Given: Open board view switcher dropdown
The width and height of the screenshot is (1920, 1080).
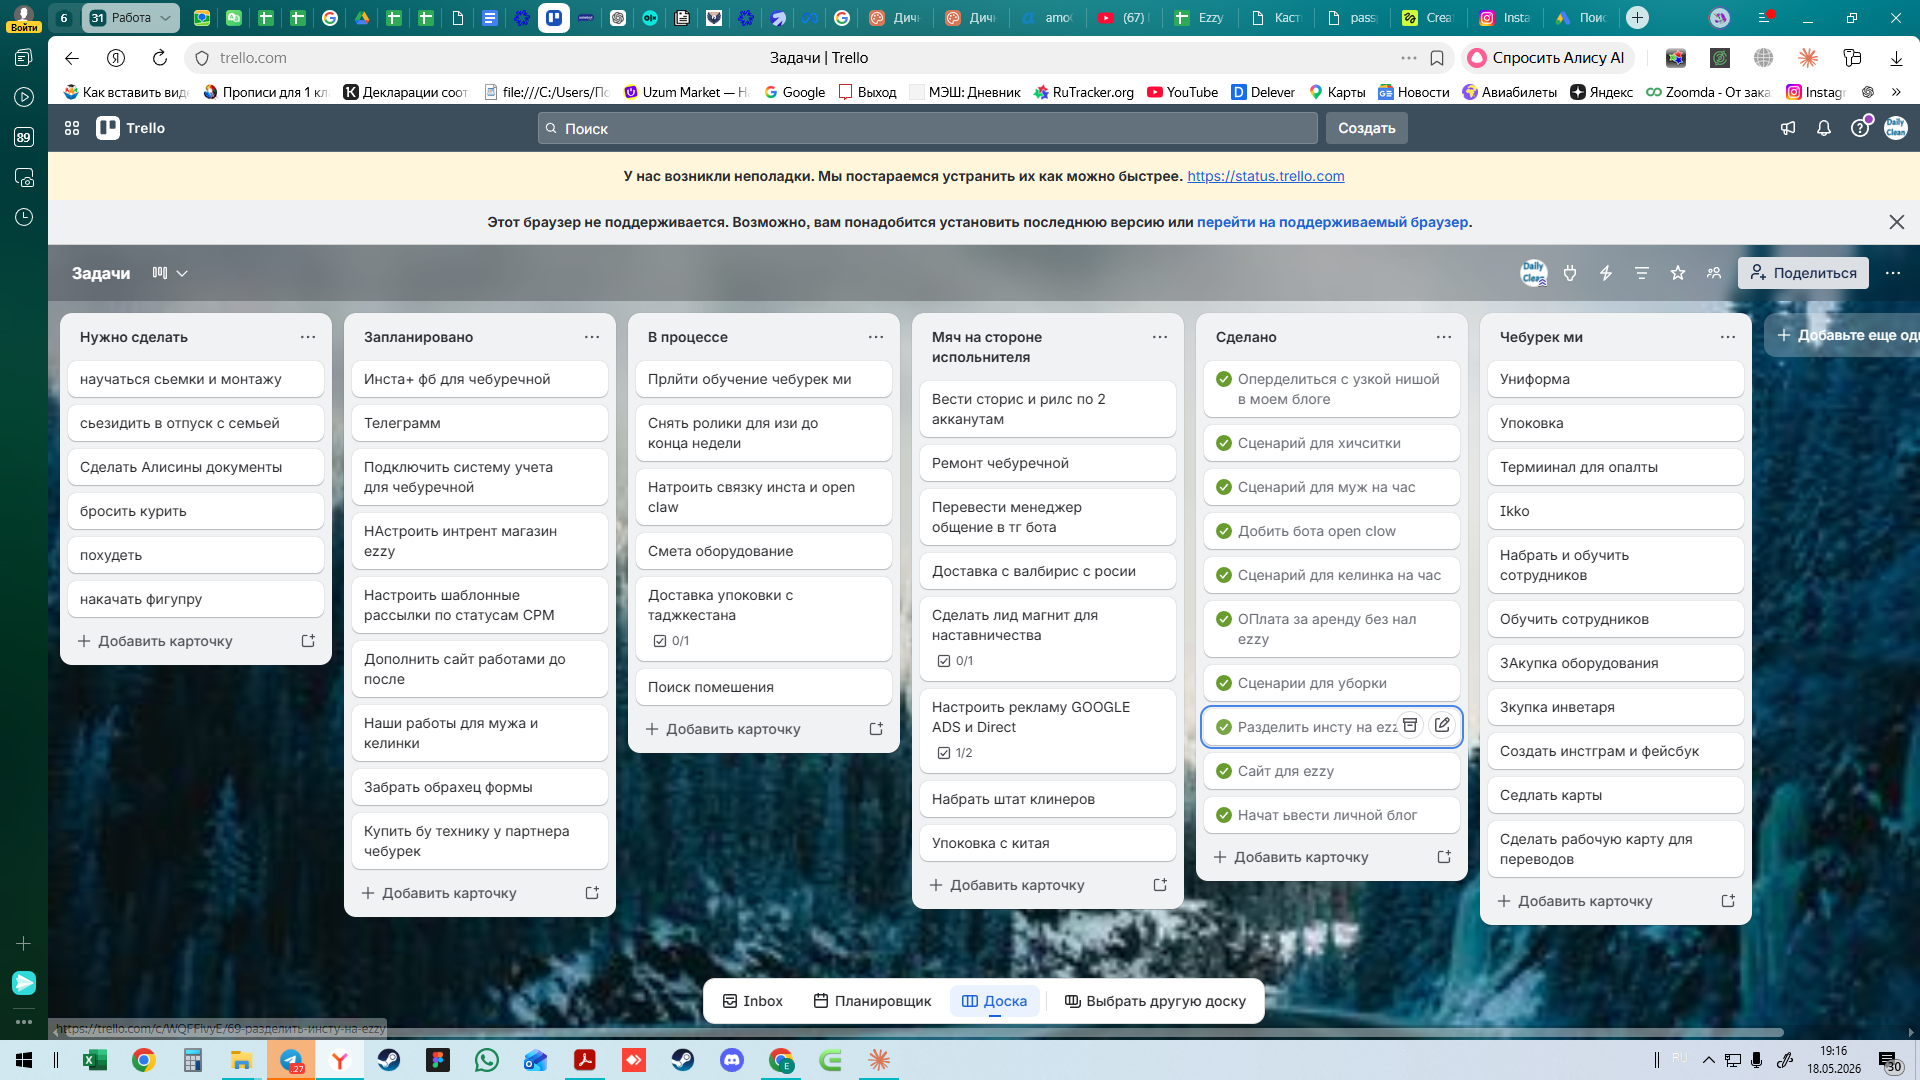Looking at the screenshot, I should [x=170, y=273].
